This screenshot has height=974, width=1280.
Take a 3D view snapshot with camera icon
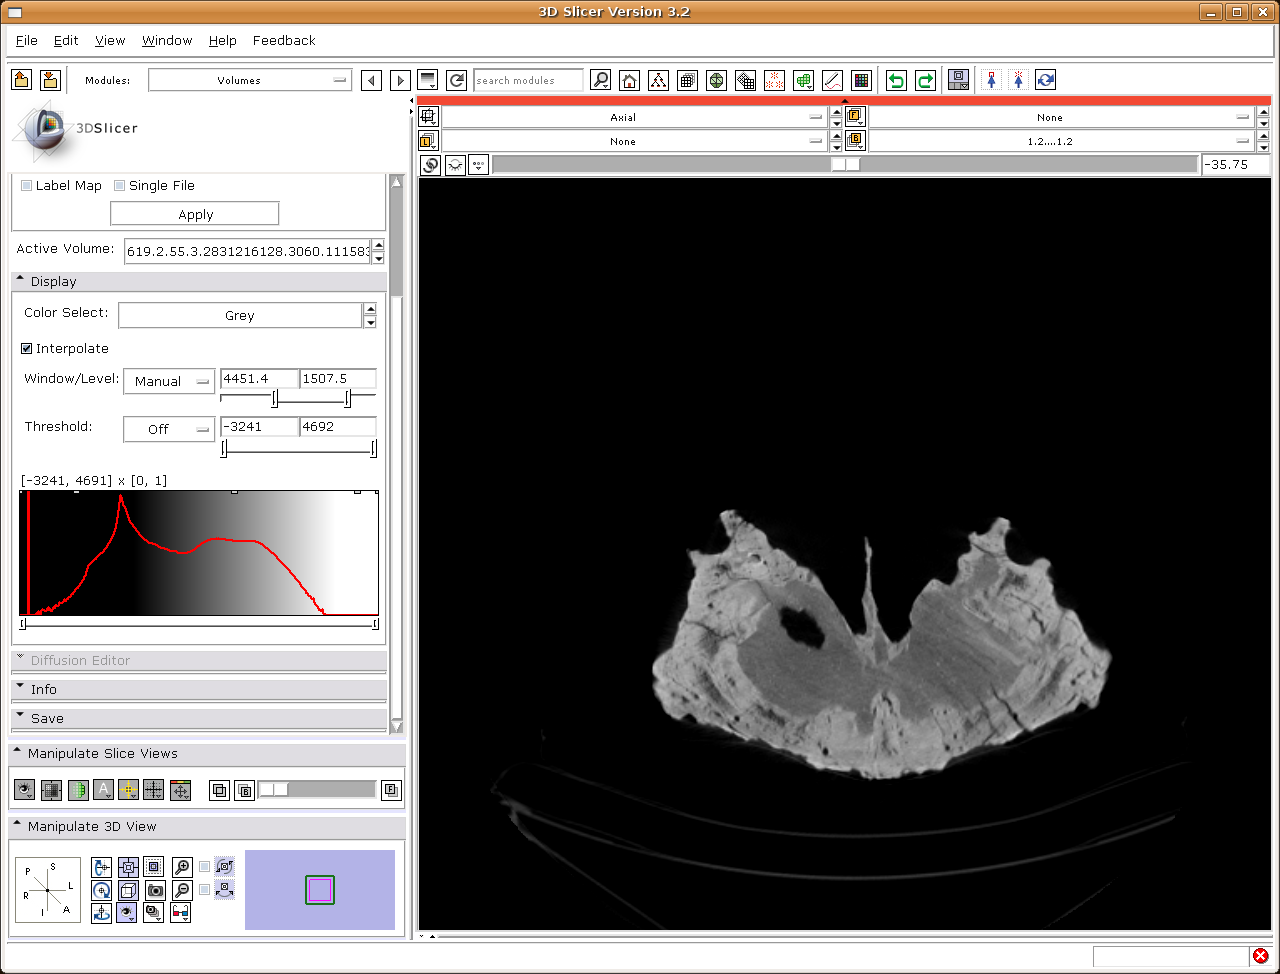click(154, 890)
